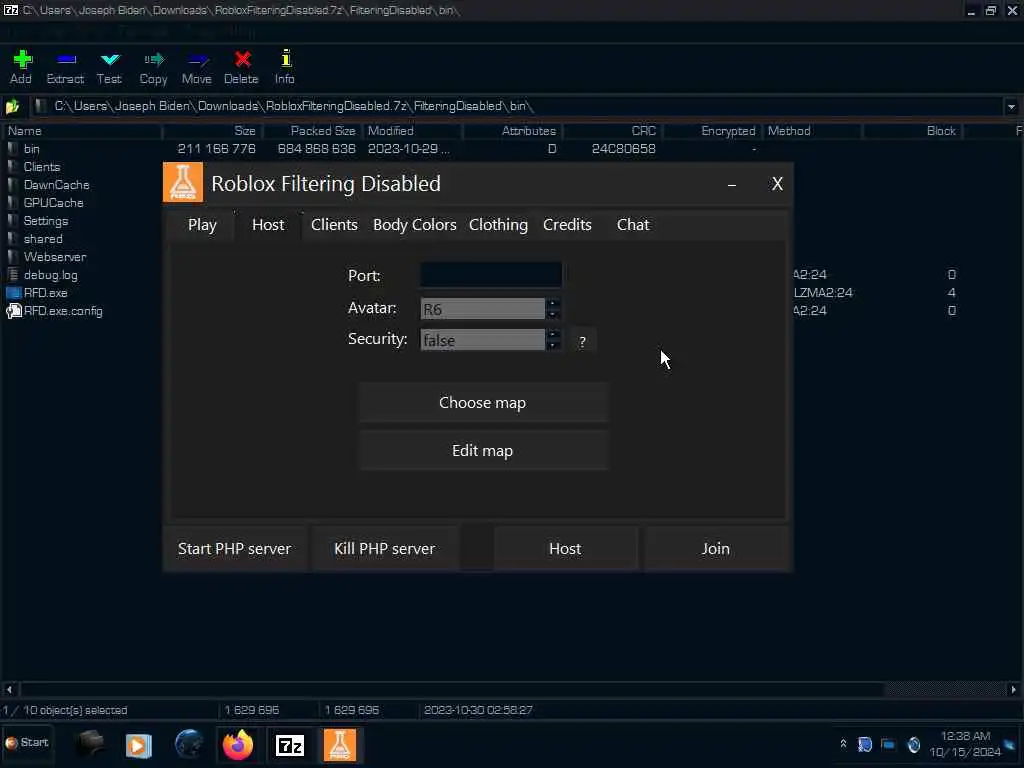
Task: Click the 7-Zip address path field
Action: tap(516, 106)
